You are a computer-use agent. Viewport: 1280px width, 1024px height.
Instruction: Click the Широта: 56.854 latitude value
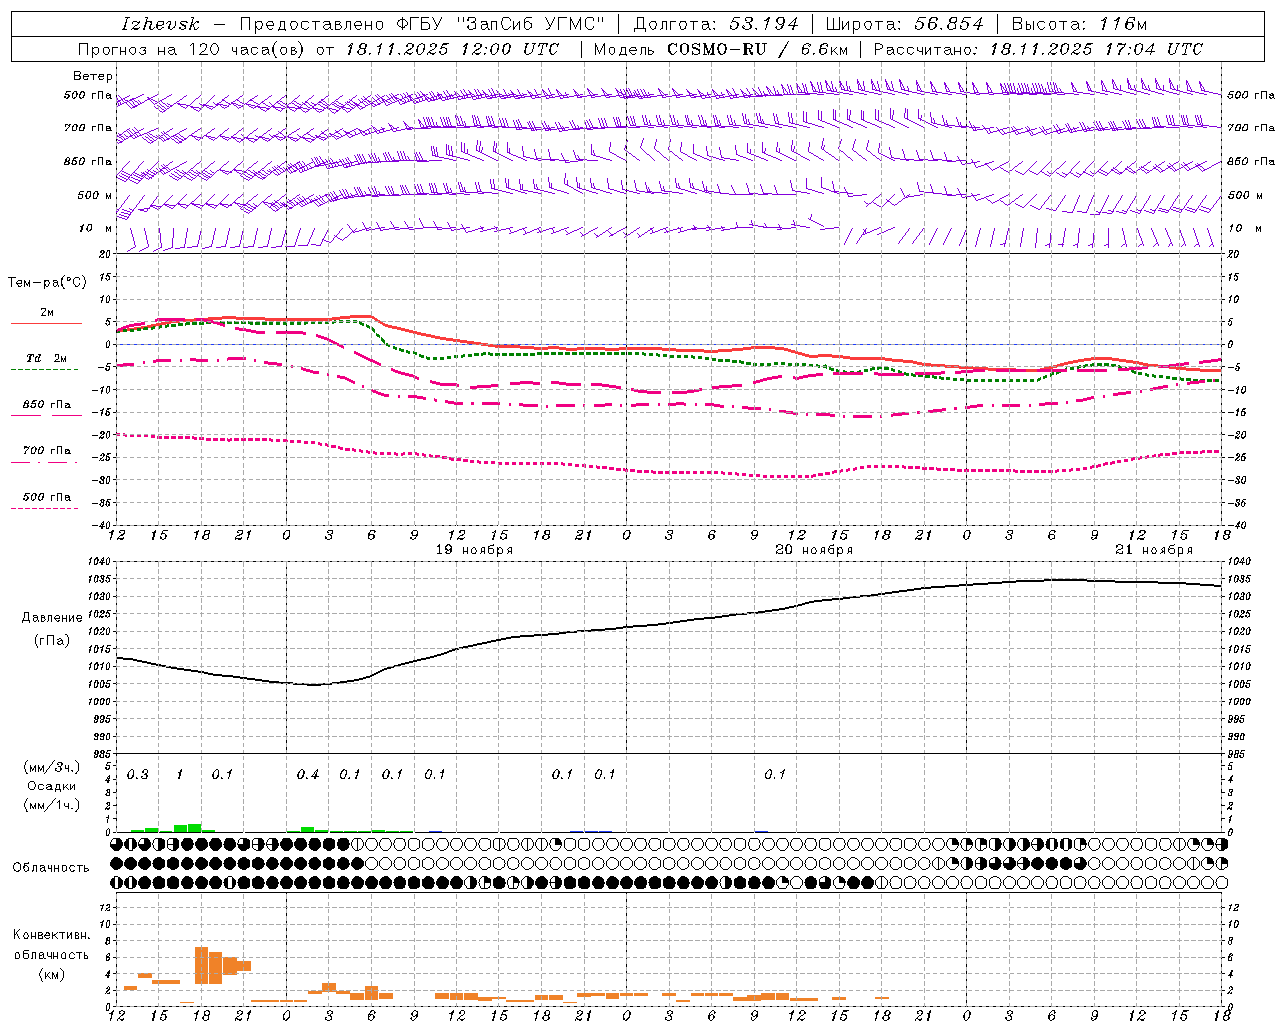(x=904, y=24)
